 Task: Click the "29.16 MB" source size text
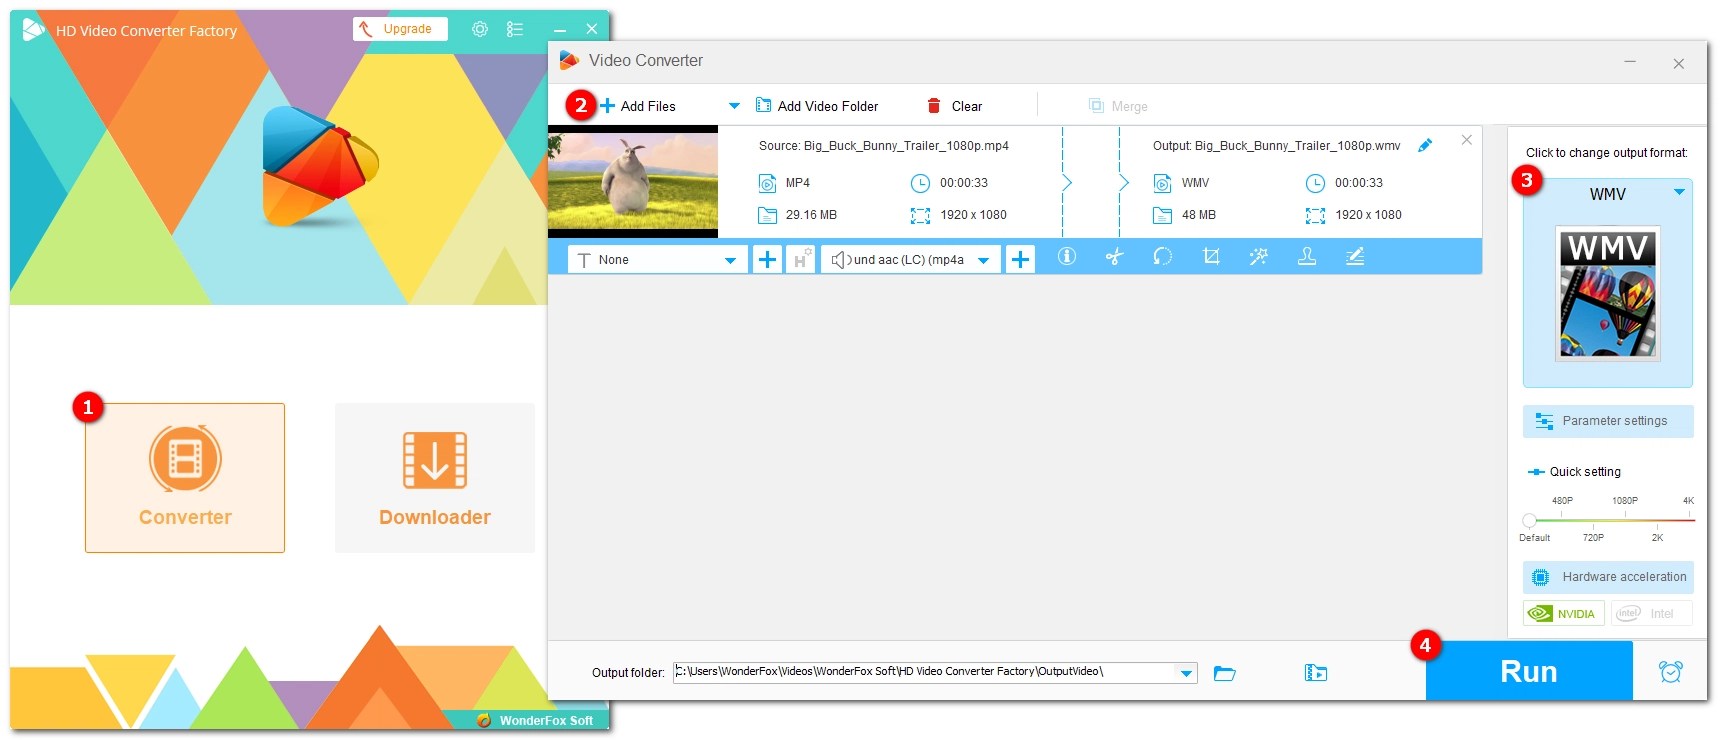click(x=811, y=215)
